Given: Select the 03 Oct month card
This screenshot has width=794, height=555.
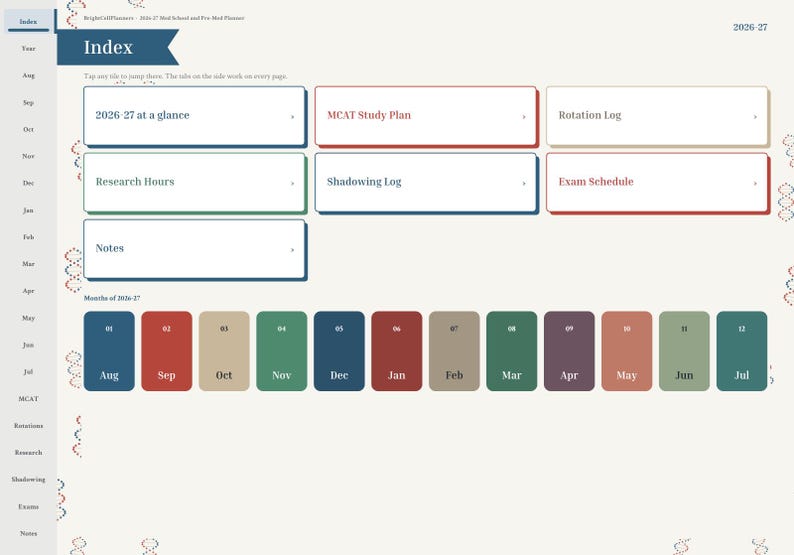Looking at the screenshot, I should coord(224,351).
